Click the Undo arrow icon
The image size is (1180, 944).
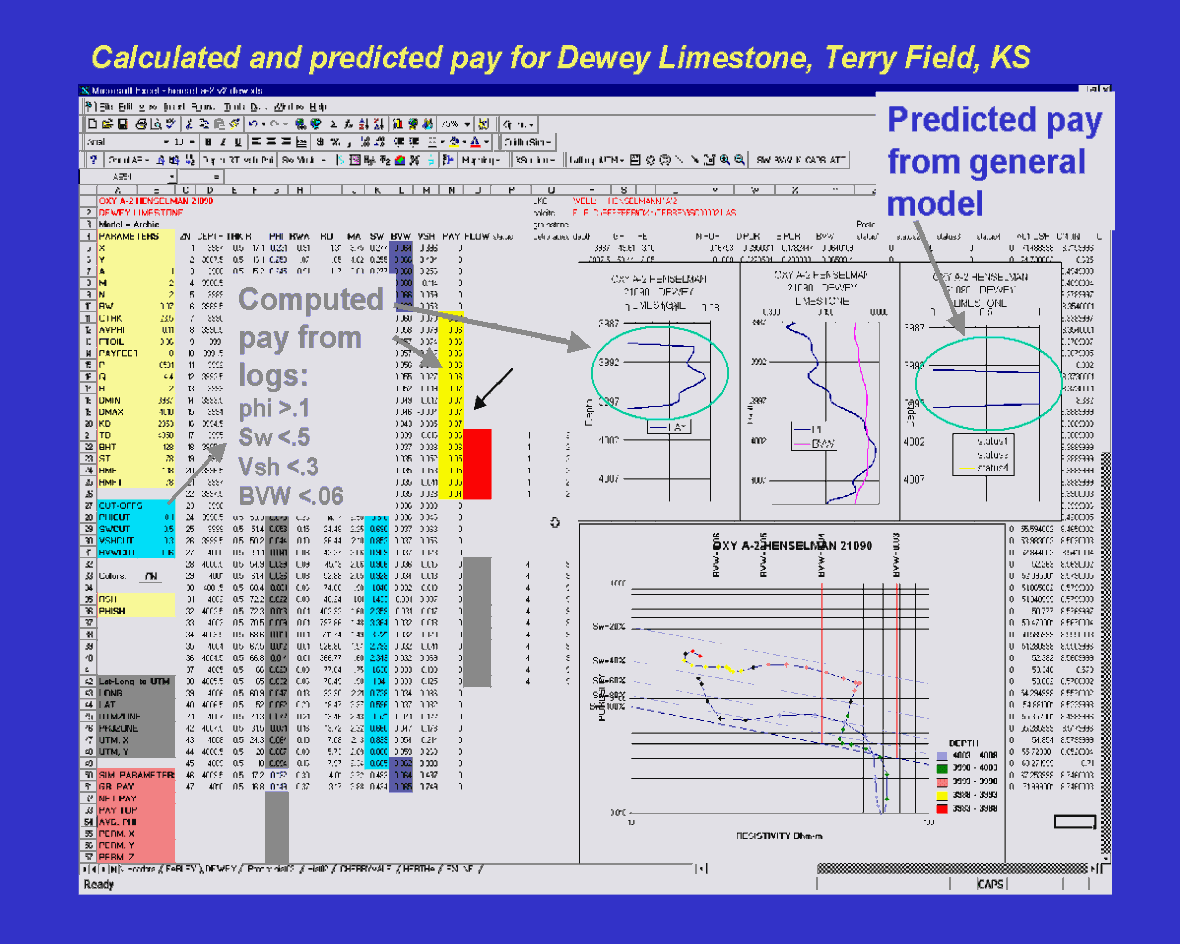pos(254,124)
